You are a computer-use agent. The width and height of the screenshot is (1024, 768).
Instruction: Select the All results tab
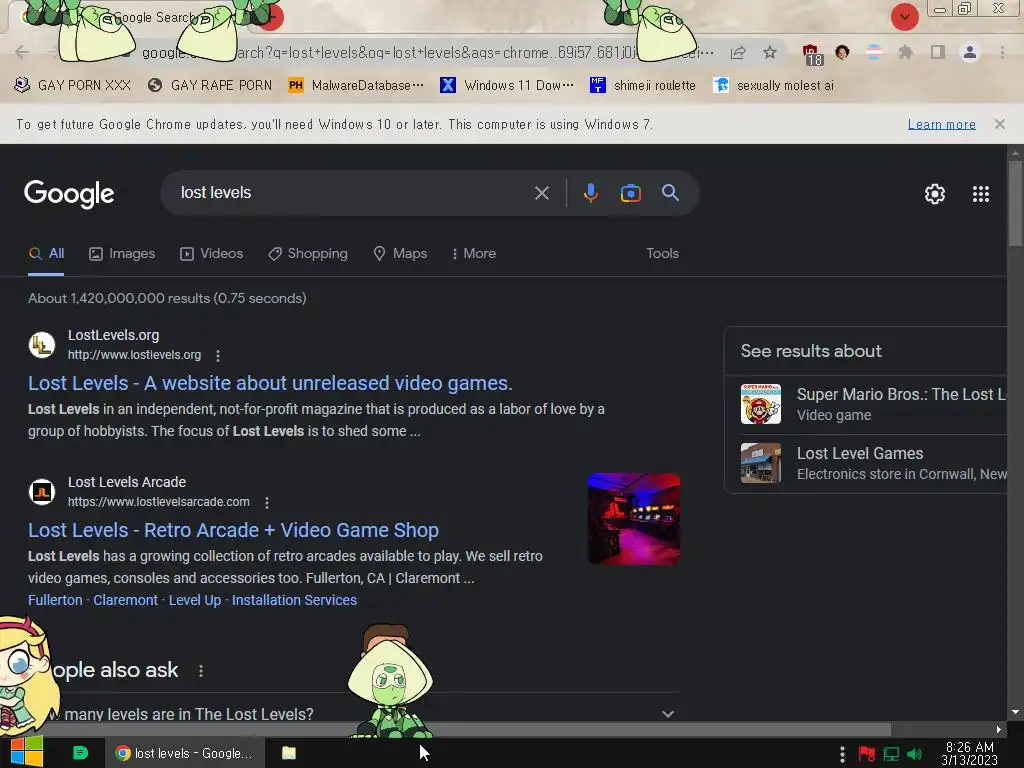(46, 253)
